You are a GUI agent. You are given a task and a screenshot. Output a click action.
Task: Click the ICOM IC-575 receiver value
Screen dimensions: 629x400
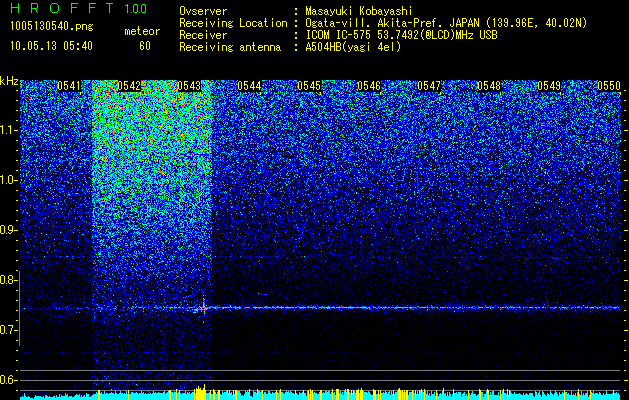click(401, 35)
